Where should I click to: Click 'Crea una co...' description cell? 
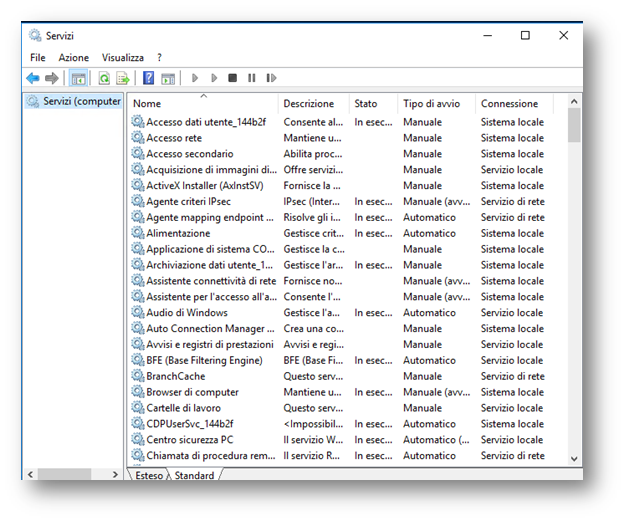pos(313,329)
